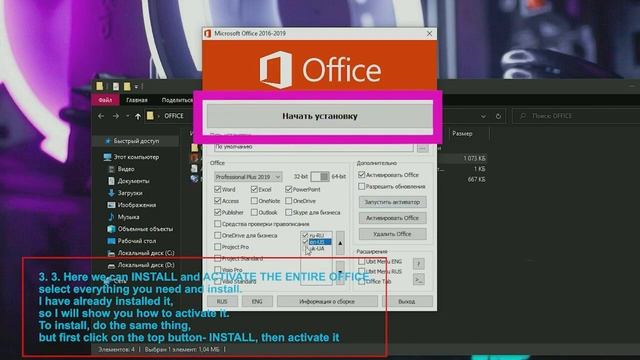Image resolution: width=640 pixels, height=360 pixels.
Task: Click the folder icon in the Explorer address bar
Action: point(150,116)
